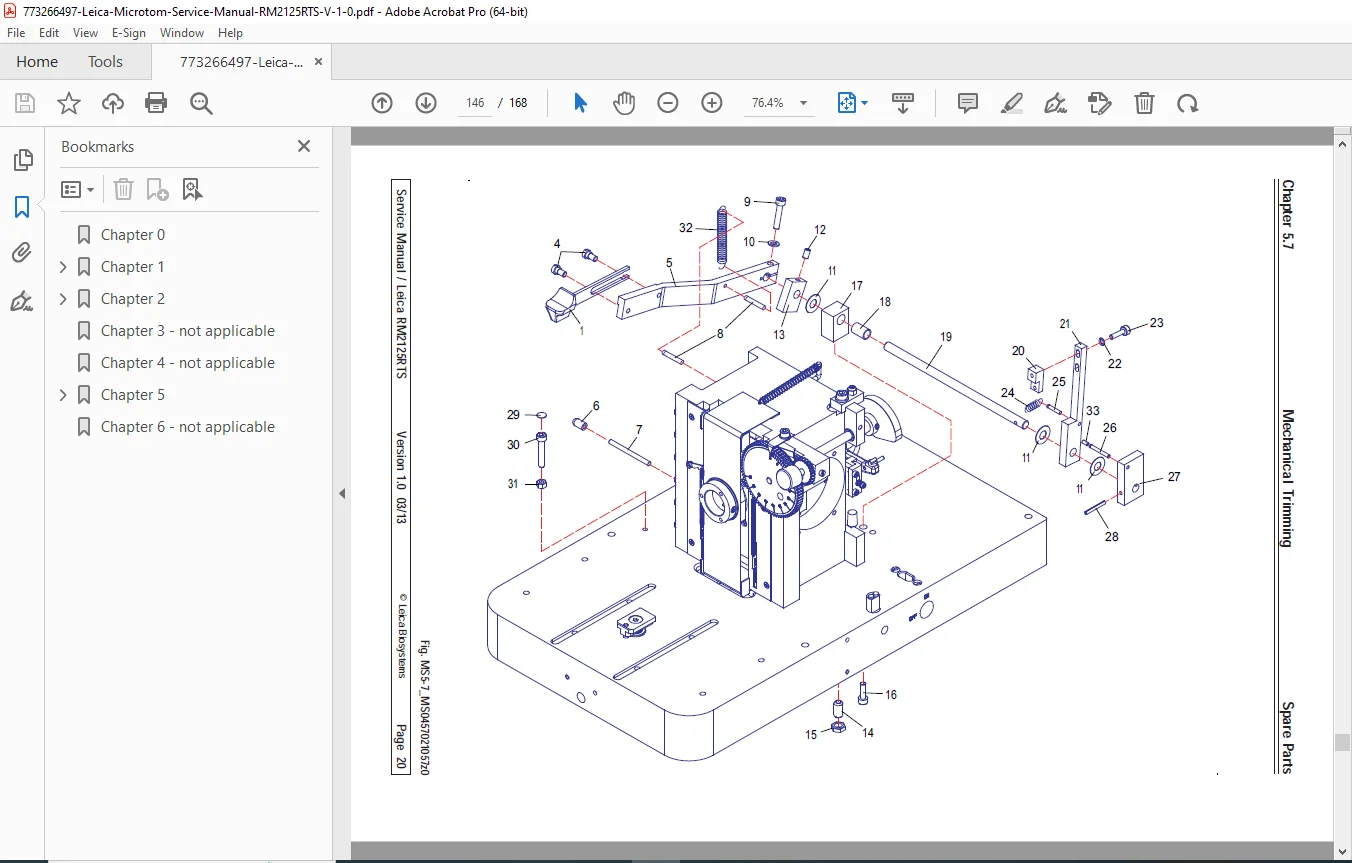The width and height of the screenshot is (1352, 863).
Task: Close the open document tab
Action: tap(319, 62)
